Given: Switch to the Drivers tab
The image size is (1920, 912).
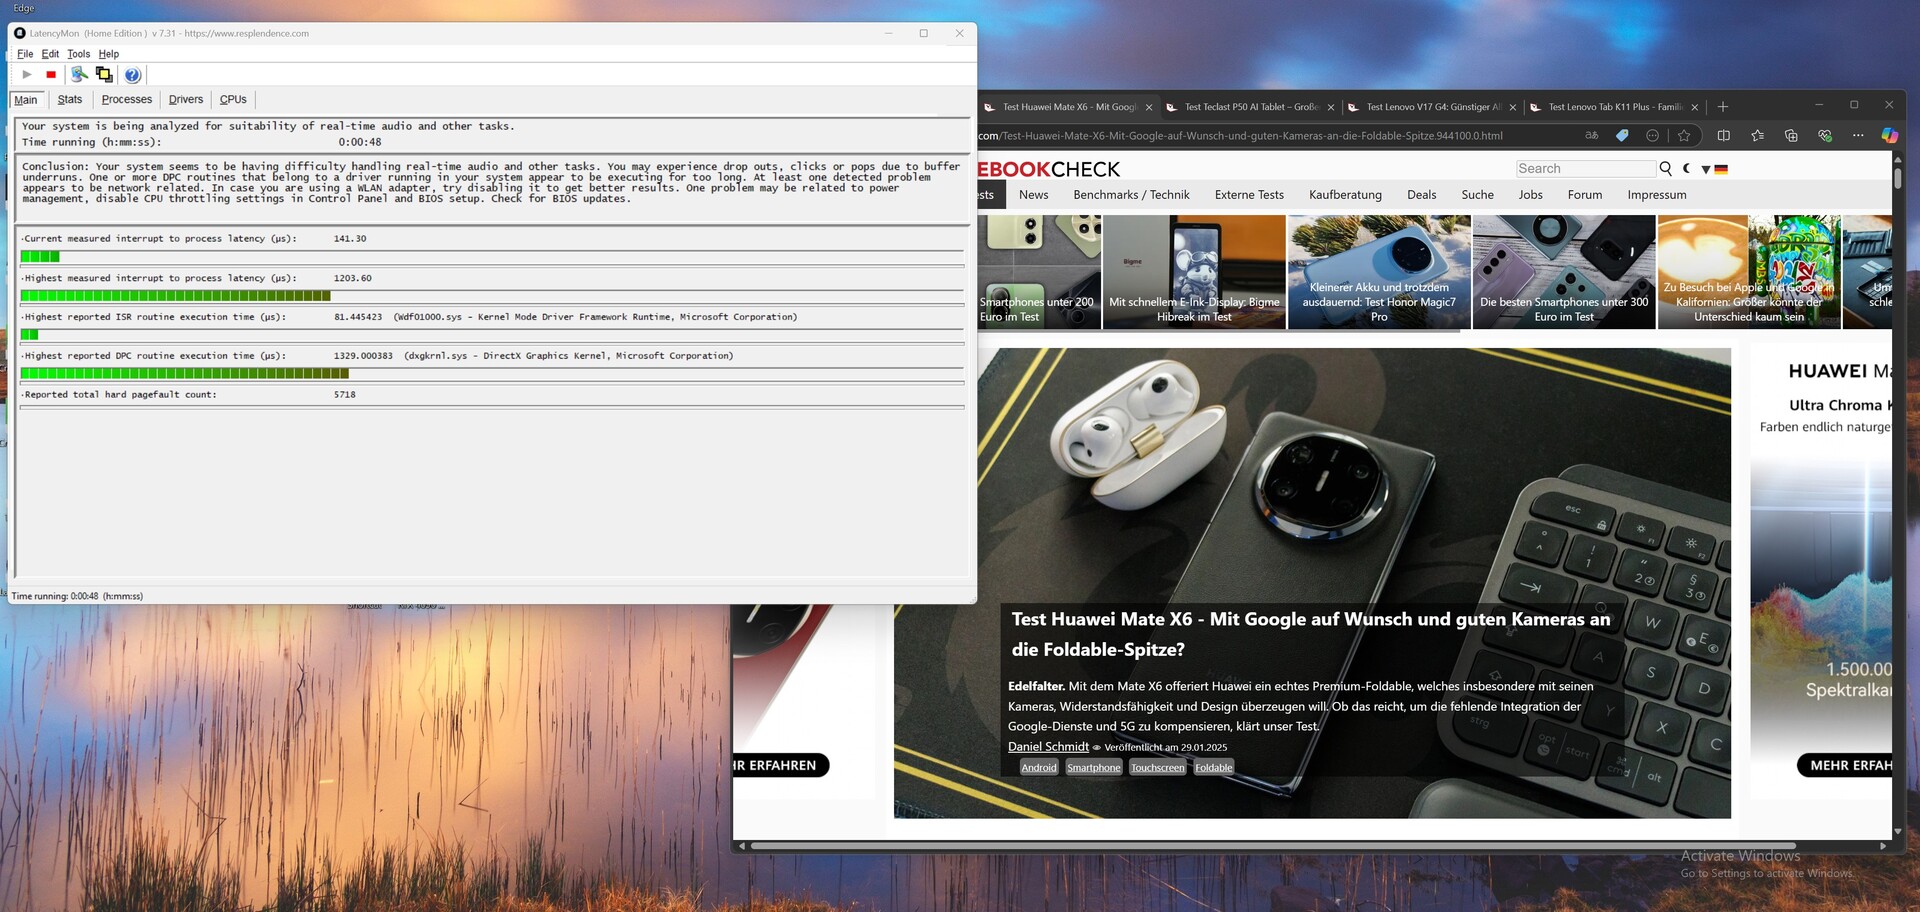Looking at the screenshot, I should click(x=186, y=100).
